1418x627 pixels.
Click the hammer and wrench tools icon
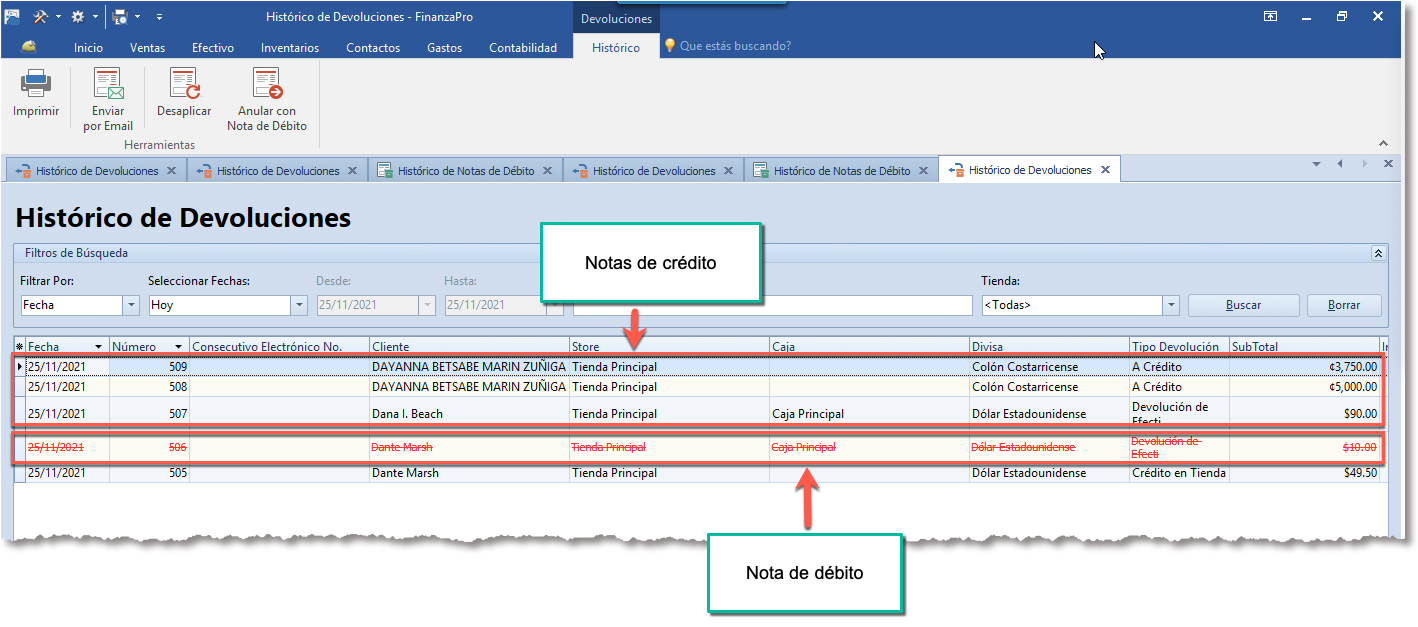41,16
